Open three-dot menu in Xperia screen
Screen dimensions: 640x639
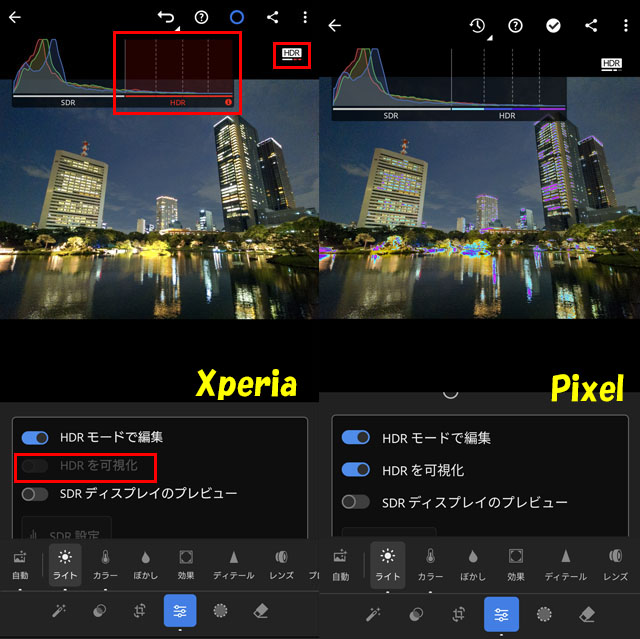pos(305,17)
